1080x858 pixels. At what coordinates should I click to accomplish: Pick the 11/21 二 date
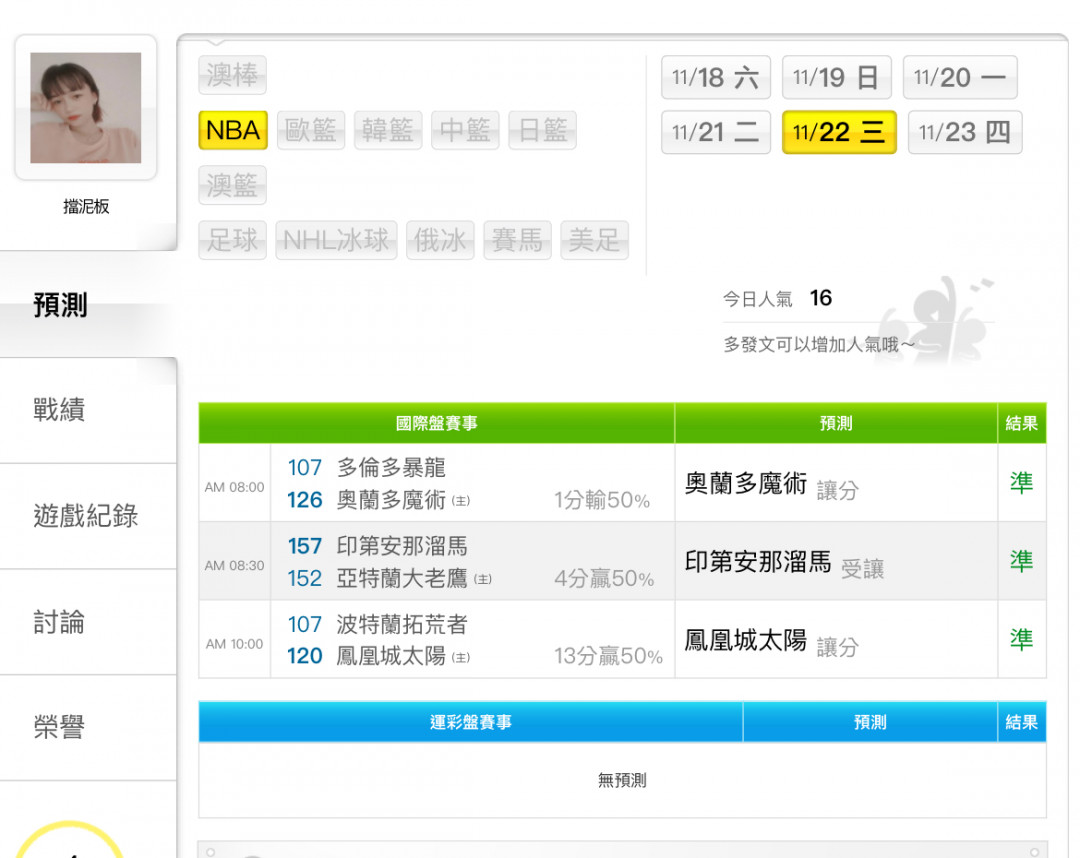pyautogui.click(x=716, y=132)
